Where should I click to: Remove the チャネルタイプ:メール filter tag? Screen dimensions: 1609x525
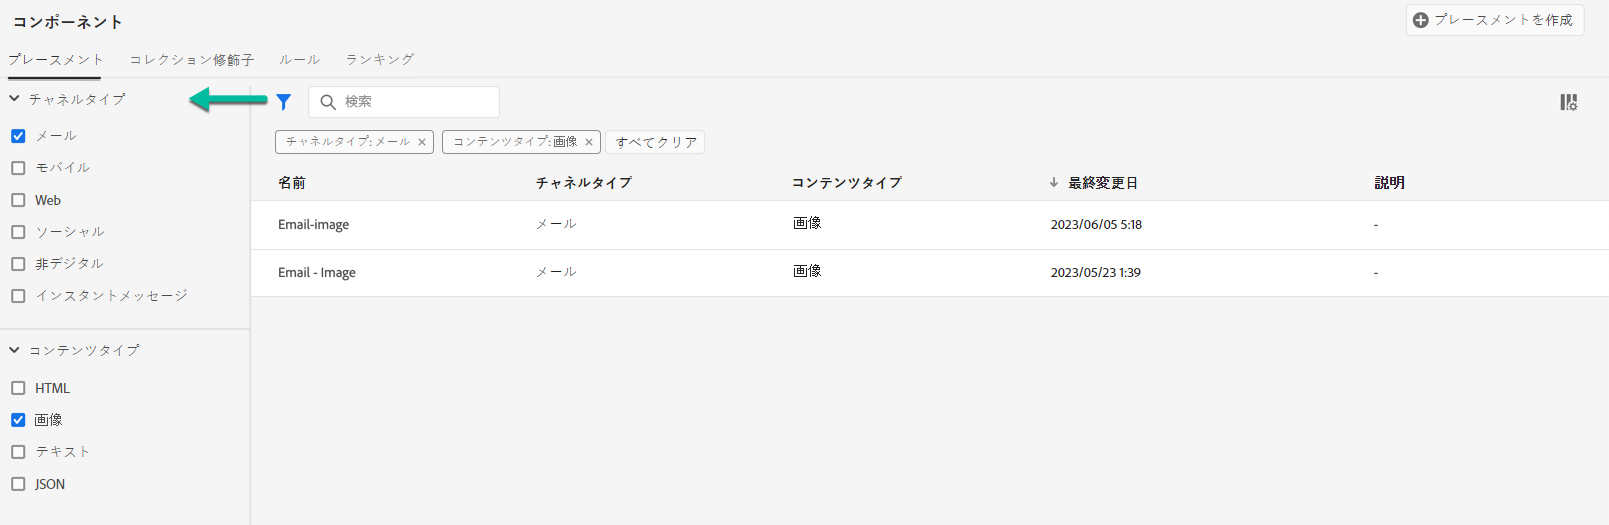tap(422, 142)
